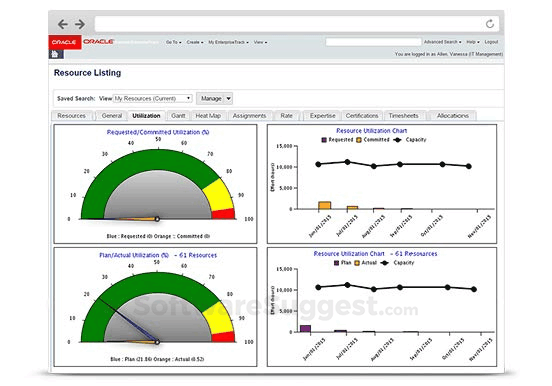Click the Manage button
This screenshot has width=552, height=386.
pos(211,99)
